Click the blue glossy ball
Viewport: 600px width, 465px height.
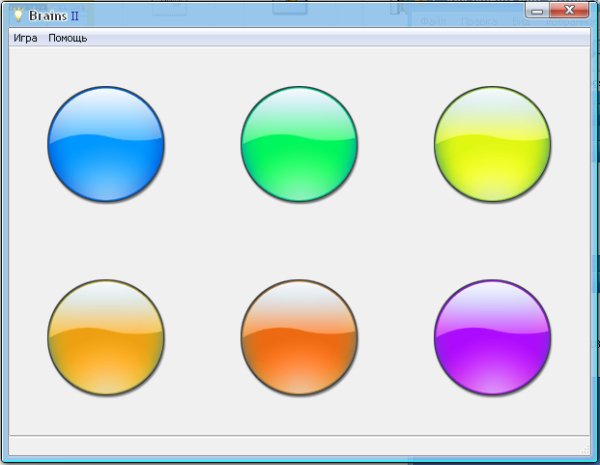[x=106, y=145]
